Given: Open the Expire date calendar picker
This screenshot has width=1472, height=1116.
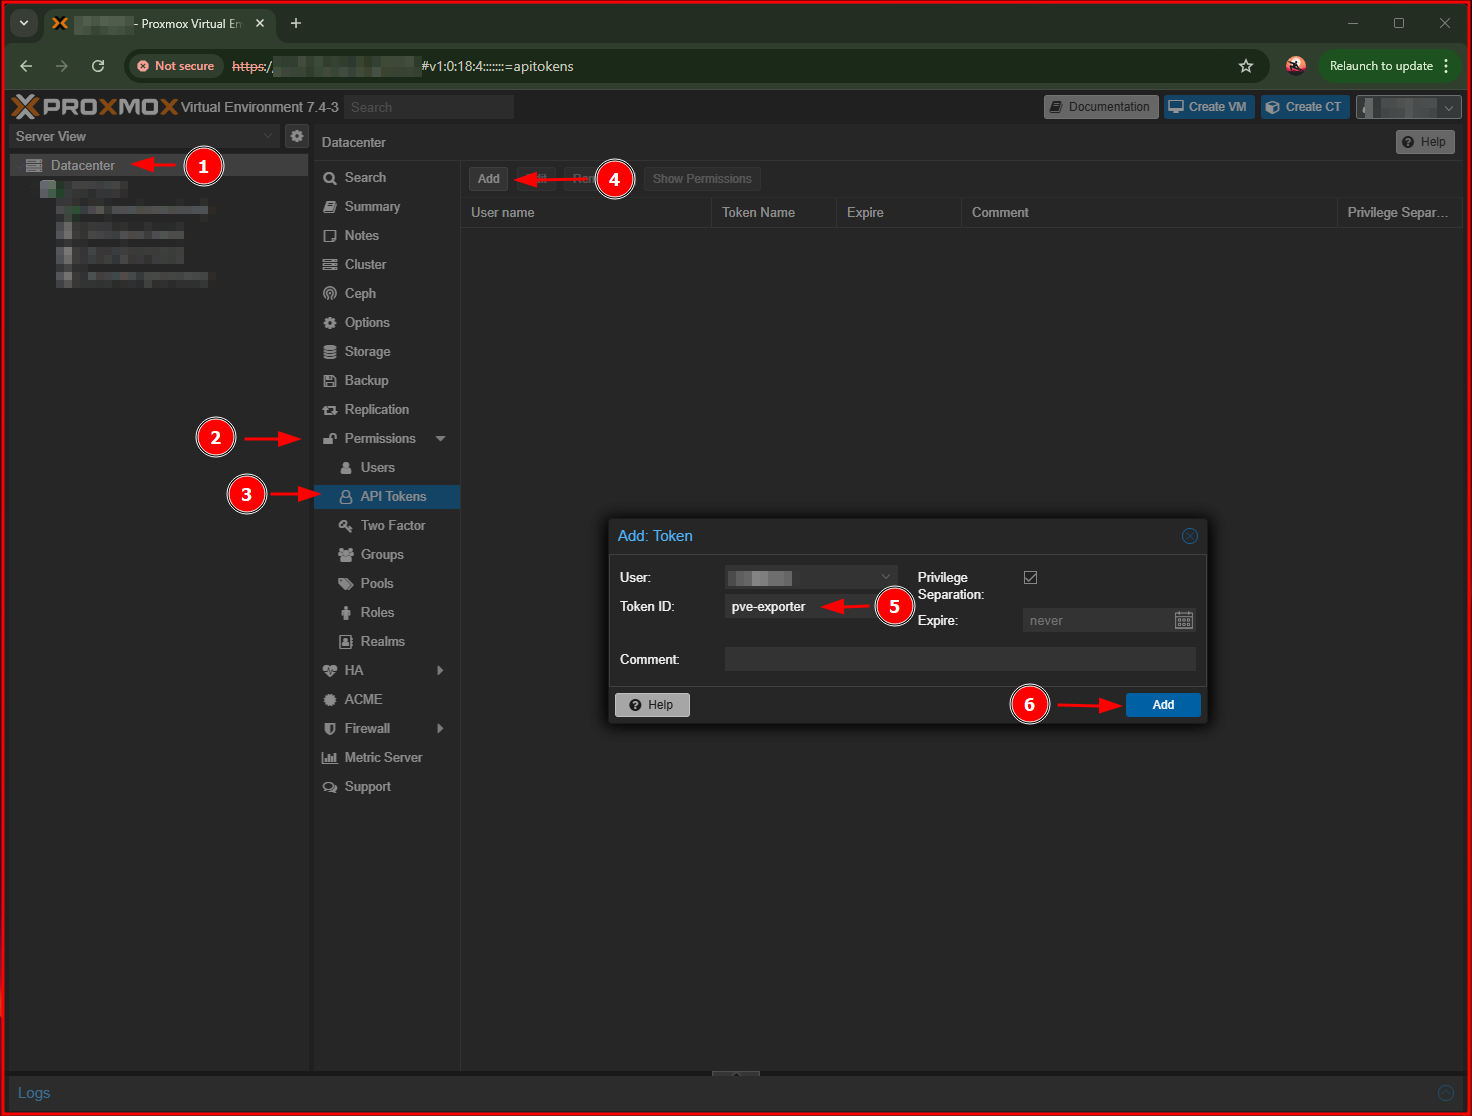Looking at the screenshot, I should point(1184,621).
